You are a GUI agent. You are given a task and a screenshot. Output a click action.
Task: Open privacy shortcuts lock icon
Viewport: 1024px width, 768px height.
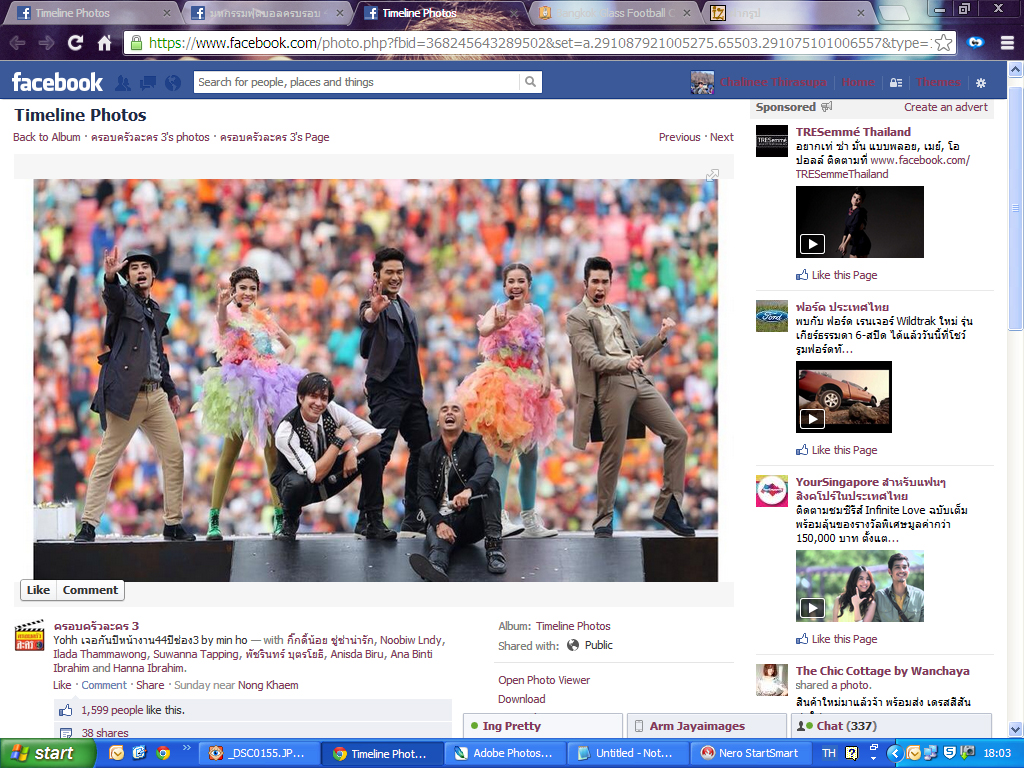click(896, 83)
